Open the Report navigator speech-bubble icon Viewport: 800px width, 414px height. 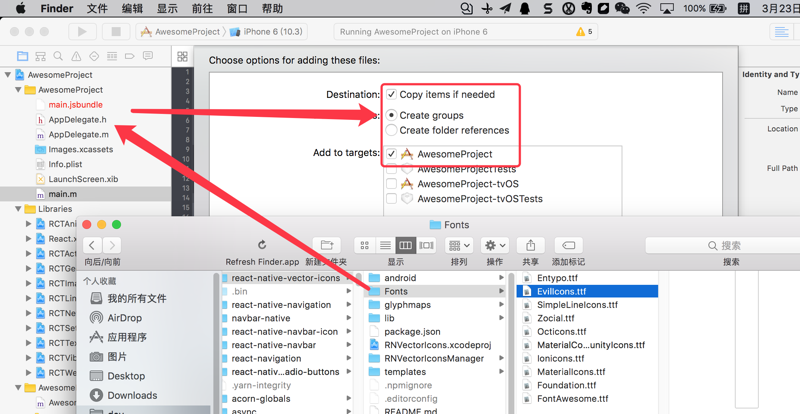[x=148, y=56]
